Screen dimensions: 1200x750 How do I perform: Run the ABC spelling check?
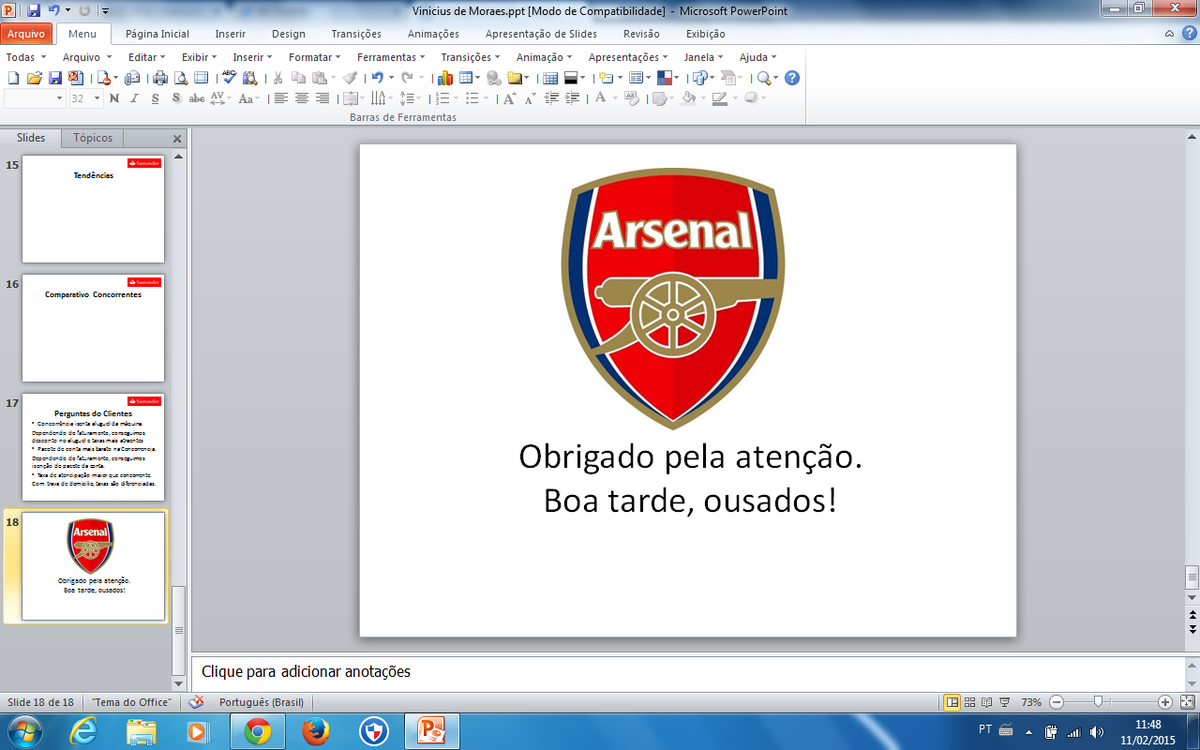pyautogui.click(x=229, y=77)
